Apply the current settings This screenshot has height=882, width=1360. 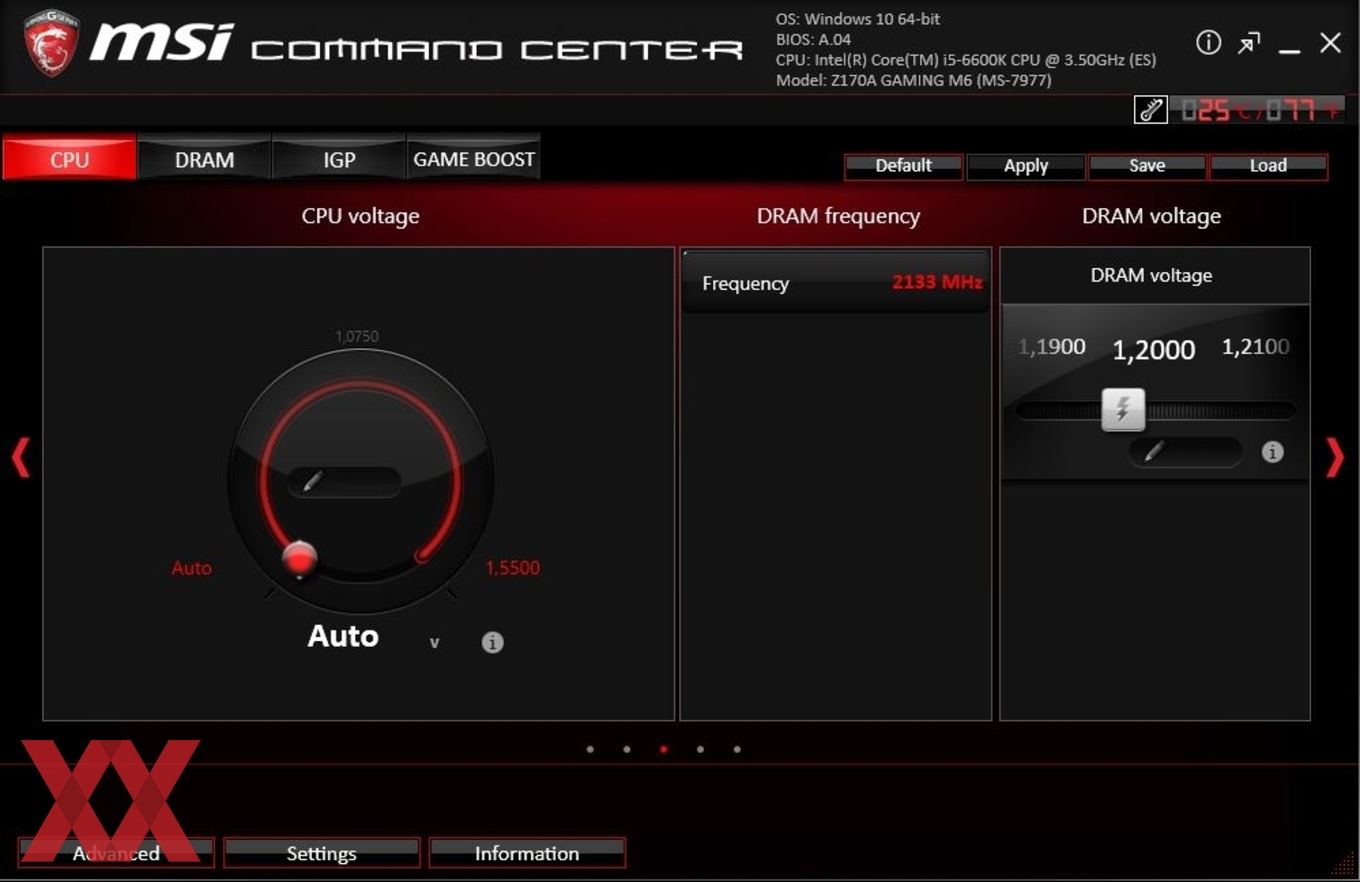[1025, 166]
